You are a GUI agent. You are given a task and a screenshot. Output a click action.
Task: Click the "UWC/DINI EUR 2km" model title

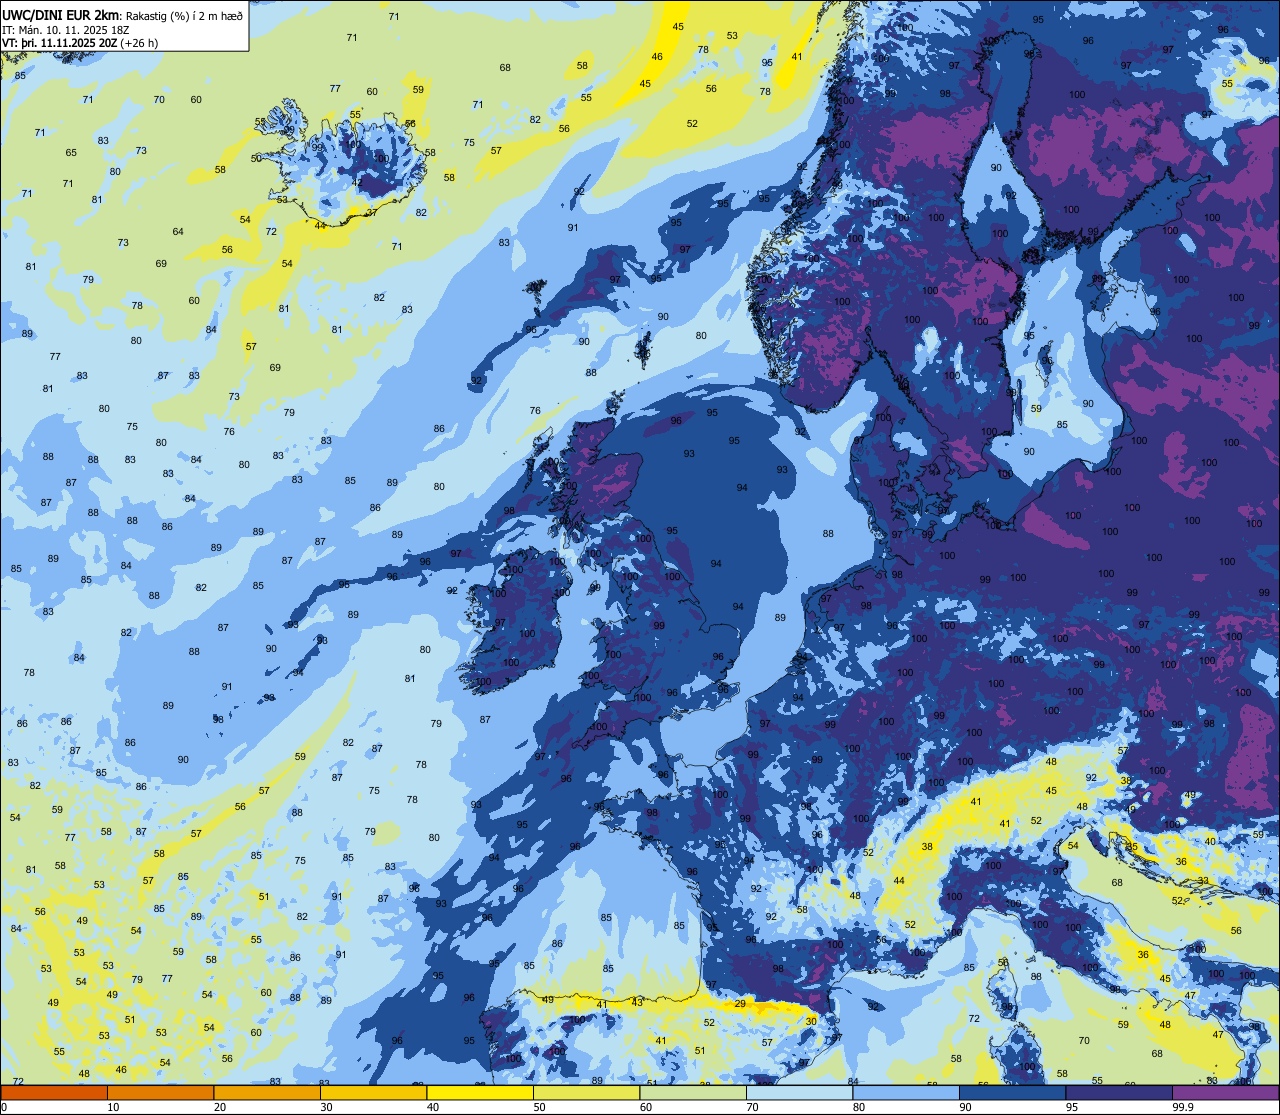[61, 15]
